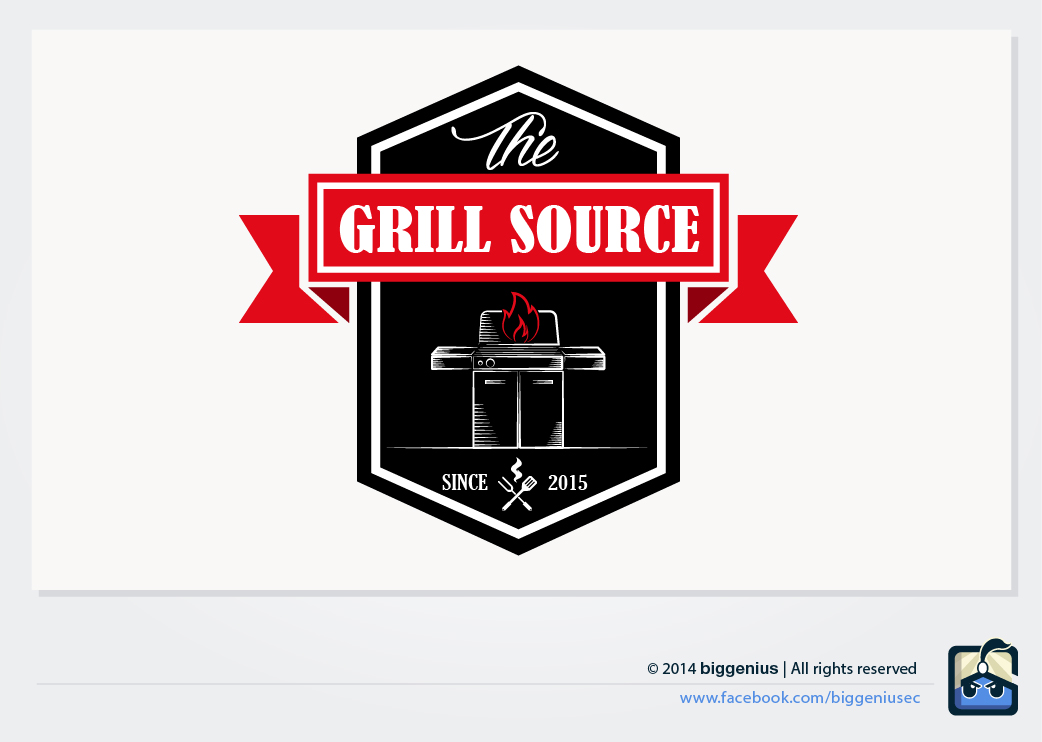Click the bold biggenius name

point(739,669)
